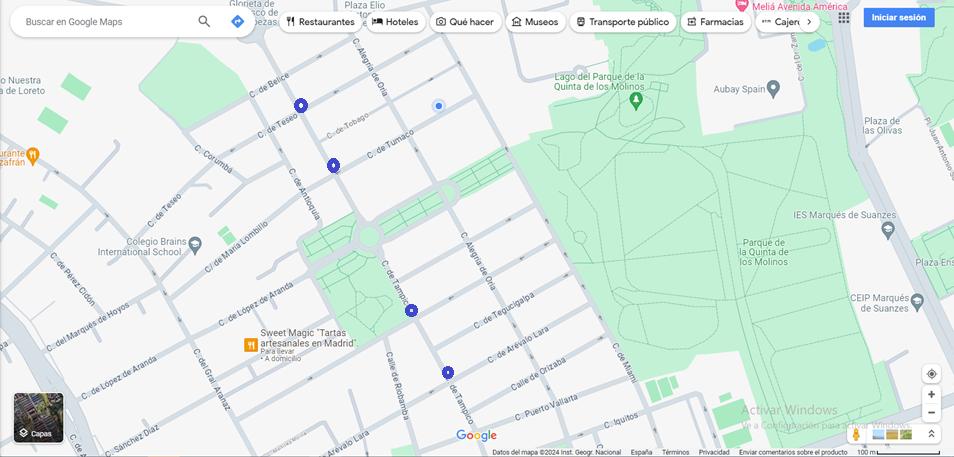Click the C. de Tegucigalpa street label
Viewport: 954px width, 457px height.
click(504, 310)
